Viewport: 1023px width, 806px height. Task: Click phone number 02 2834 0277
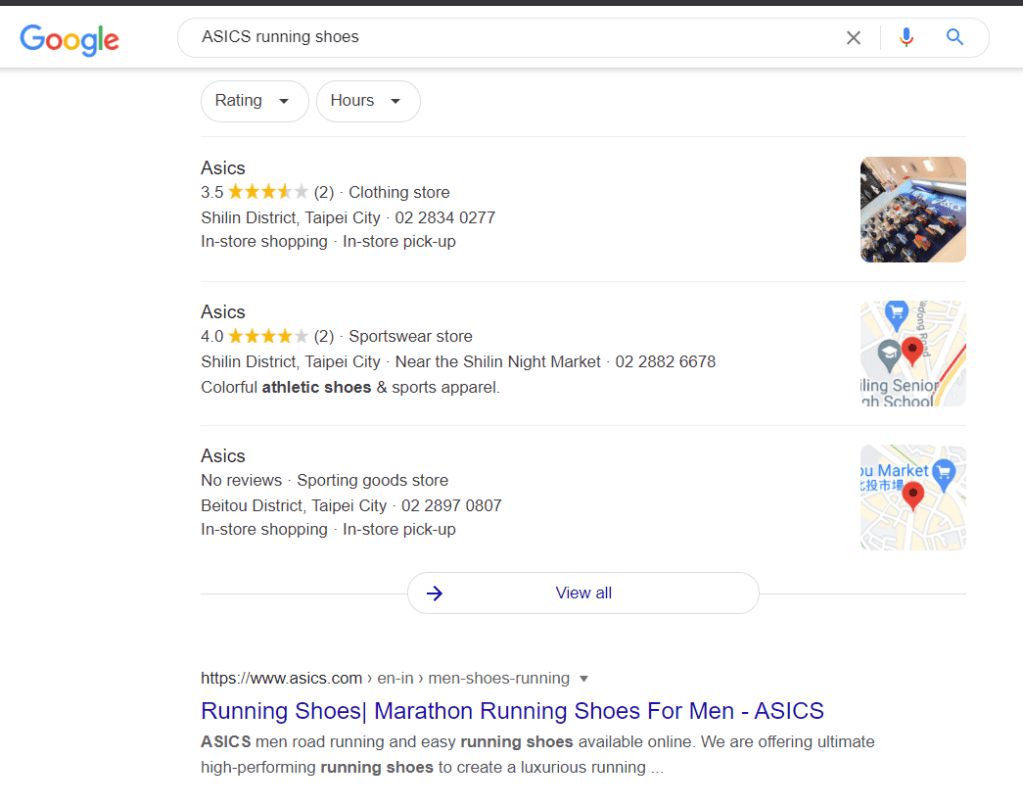445,218
